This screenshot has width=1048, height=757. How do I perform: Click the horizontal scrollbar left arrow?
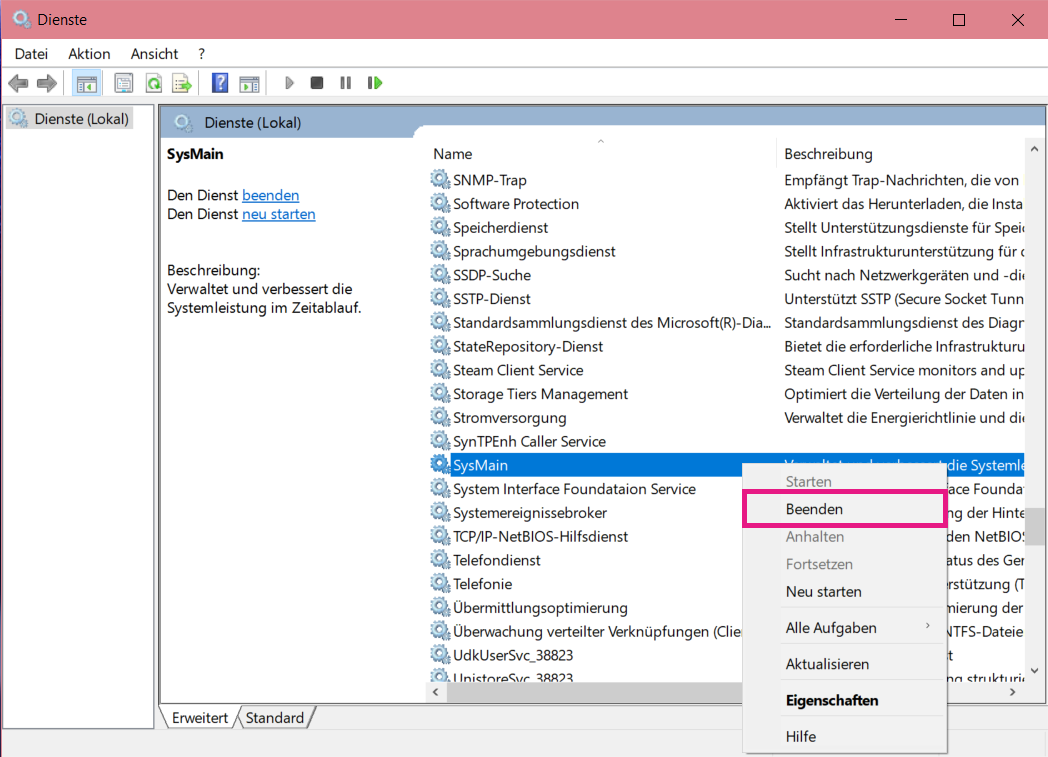(x=436, y=692)
